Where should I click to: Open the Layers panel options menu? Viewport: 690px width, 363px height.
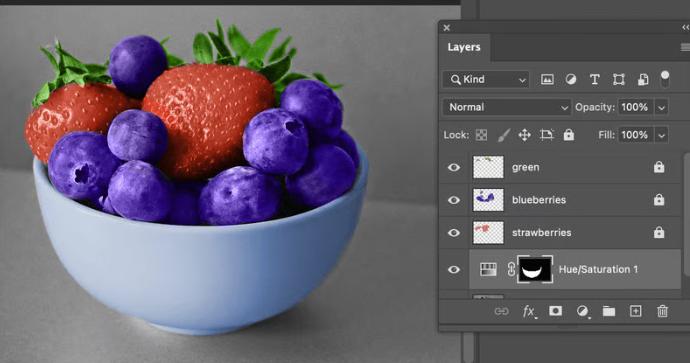(x=685, y=47)
